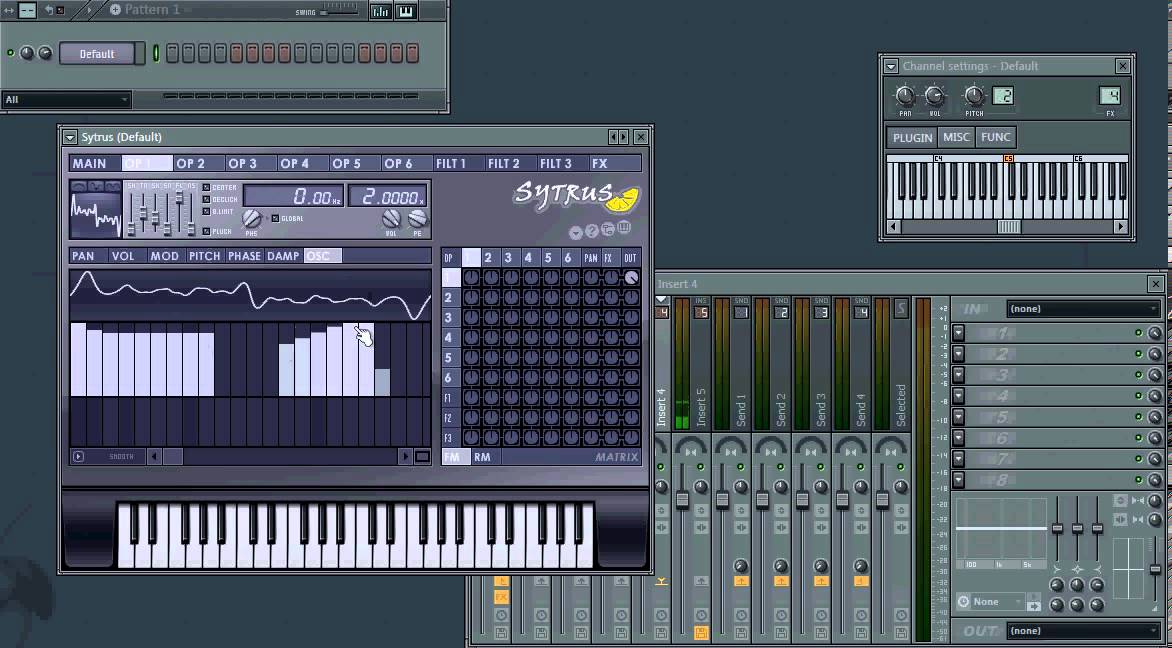Toggle the DECLICK checkbox

[x=206, y=200]
